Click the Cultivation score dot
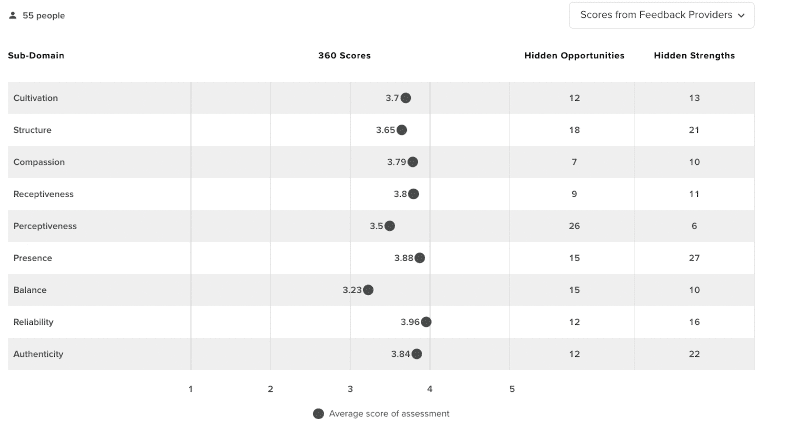Screen dimensions: 787x433 [406, 98]
